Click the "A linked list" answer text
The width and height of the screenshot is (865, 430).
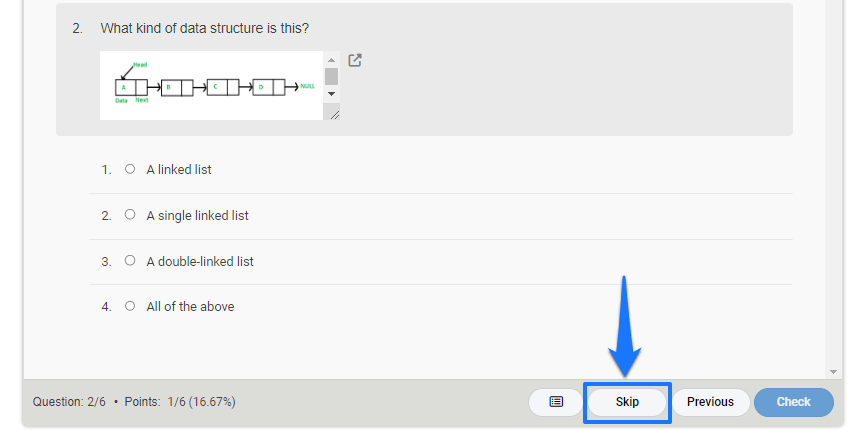click(x=179, y=169)
